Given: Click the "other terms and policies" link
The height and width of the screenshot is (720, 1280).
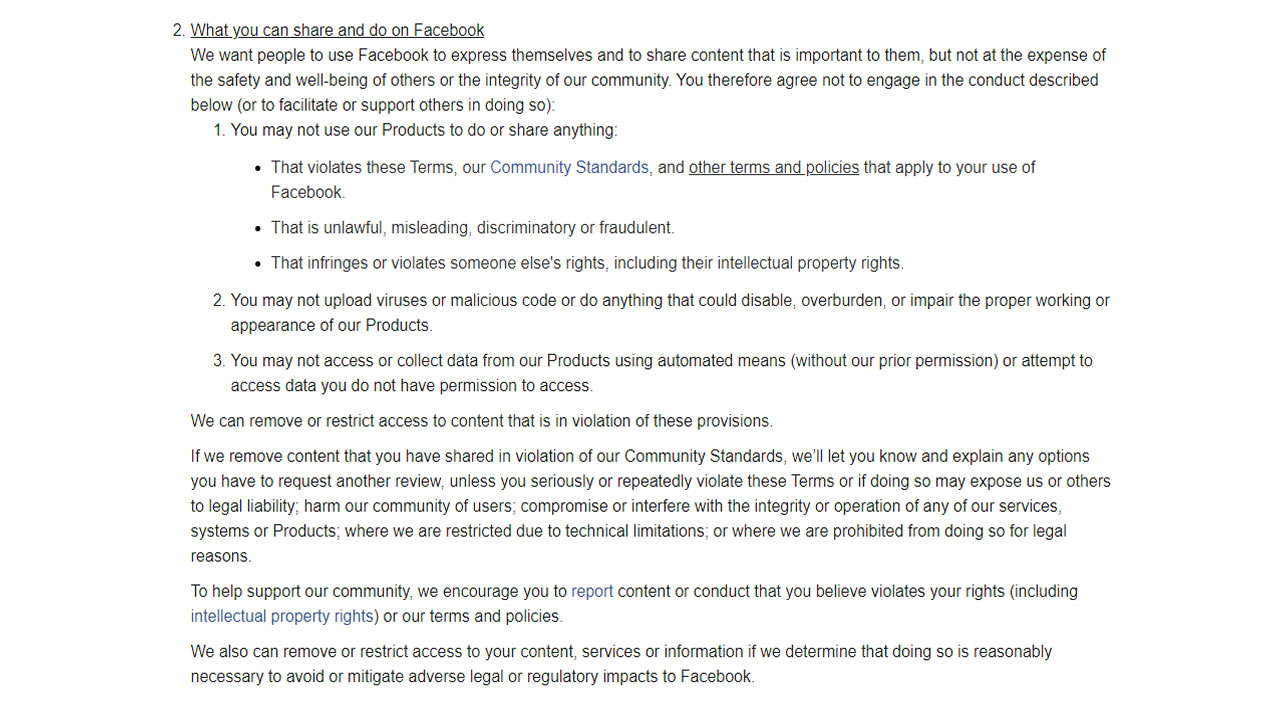Looking at the screenshot, I should pos(773,168).
